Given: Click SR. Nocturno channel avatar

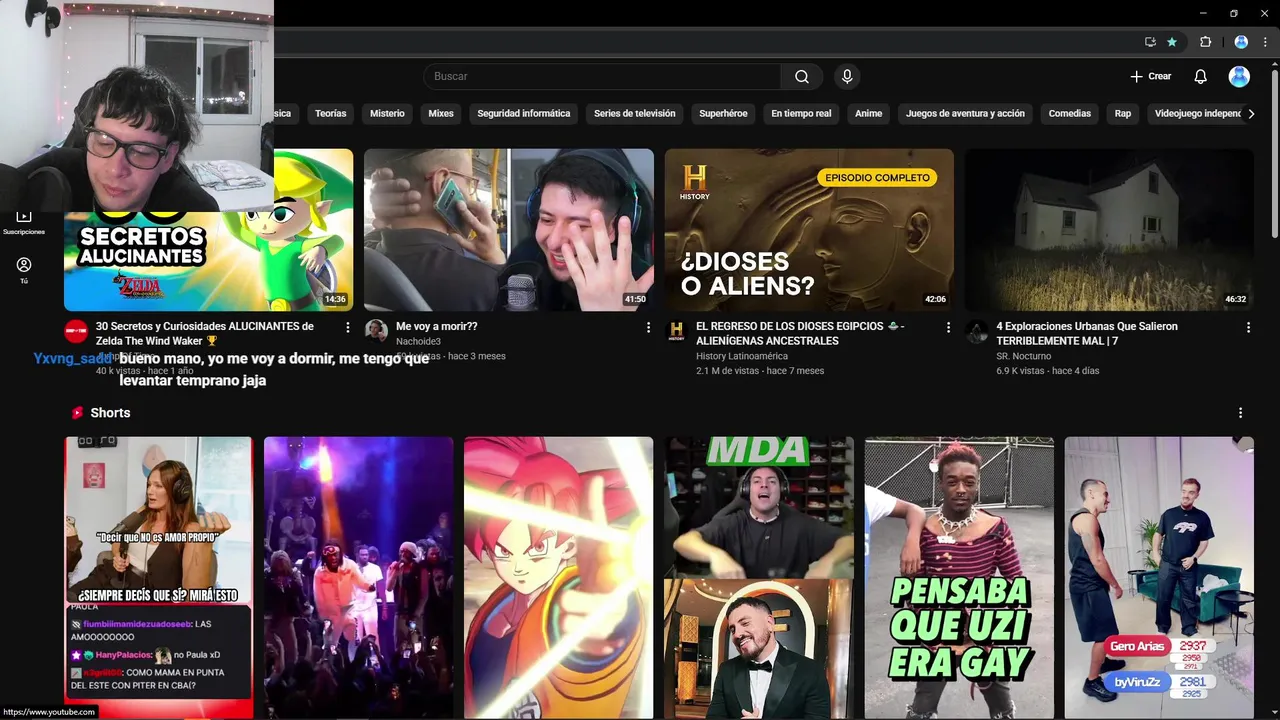Looking at the screenshot, I should tap(976, 332).
